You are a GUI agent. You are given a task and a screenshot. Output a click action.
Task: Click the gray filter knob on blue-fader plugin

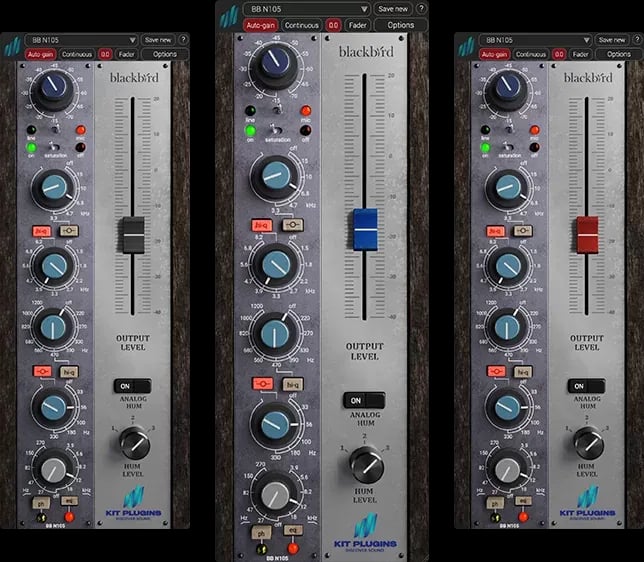point(275,494)
